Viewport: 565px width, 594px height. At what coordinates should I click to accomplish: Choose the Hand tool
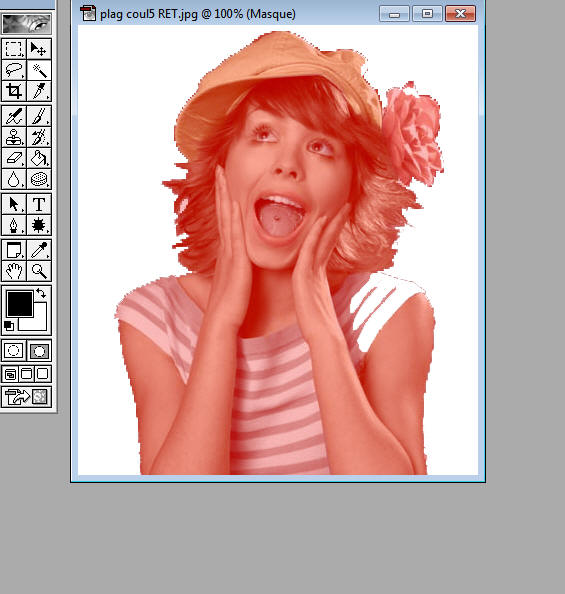click(x=14, y=271)
